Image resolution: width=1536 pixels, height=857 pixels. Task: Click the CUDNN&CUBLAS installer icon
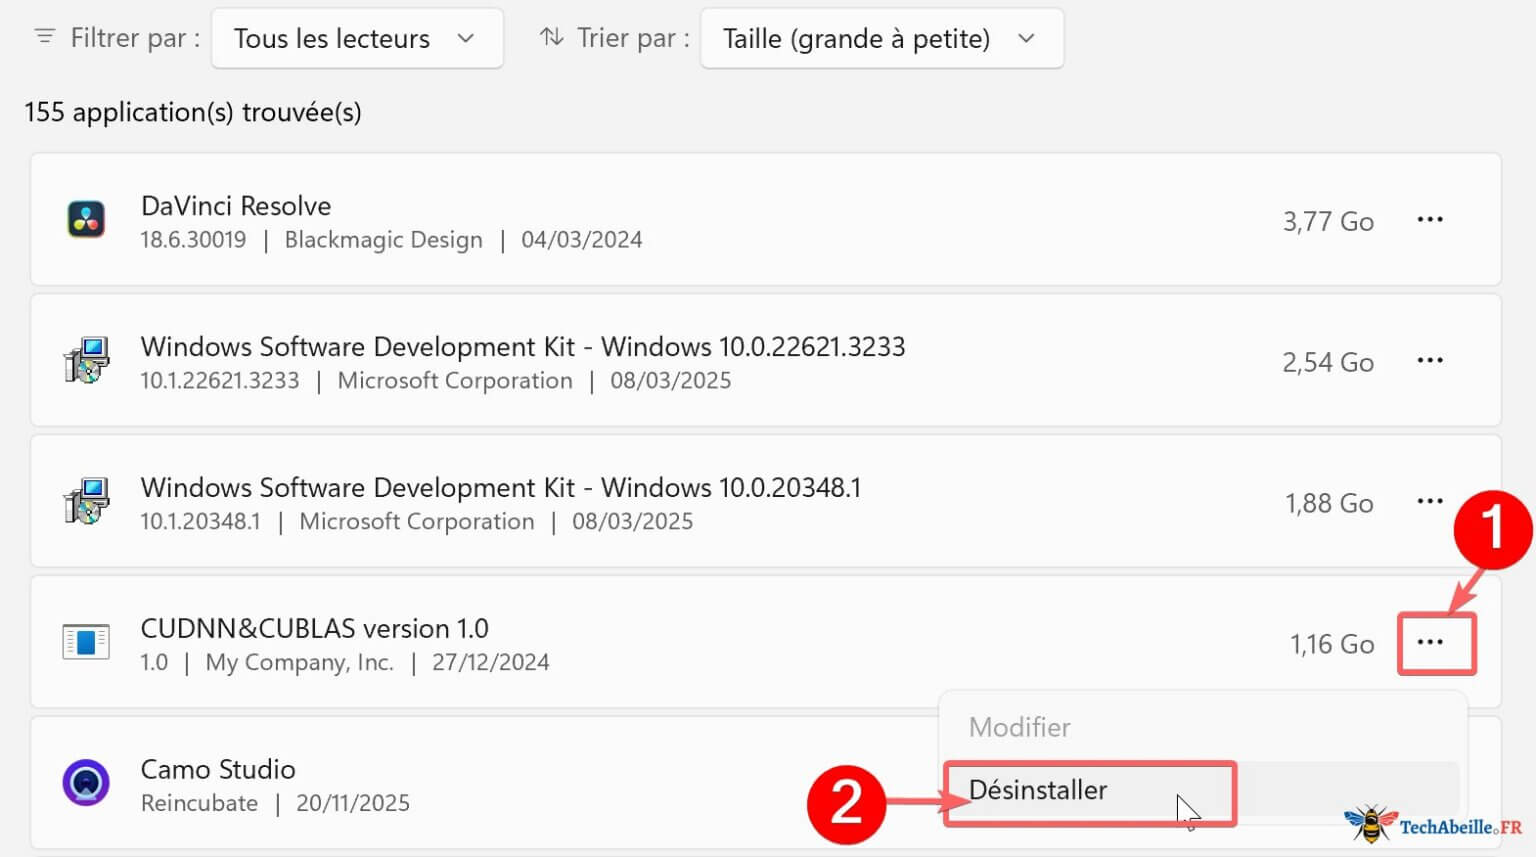coord(86,642)
